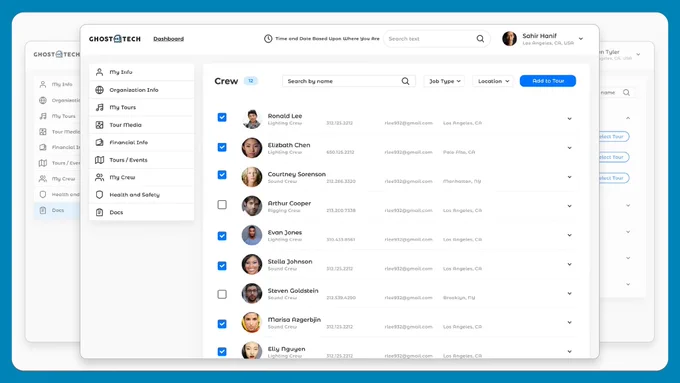Click the music note icon in back window
The height and width of the screenshot is (383, 680).
tap(42, 116)
